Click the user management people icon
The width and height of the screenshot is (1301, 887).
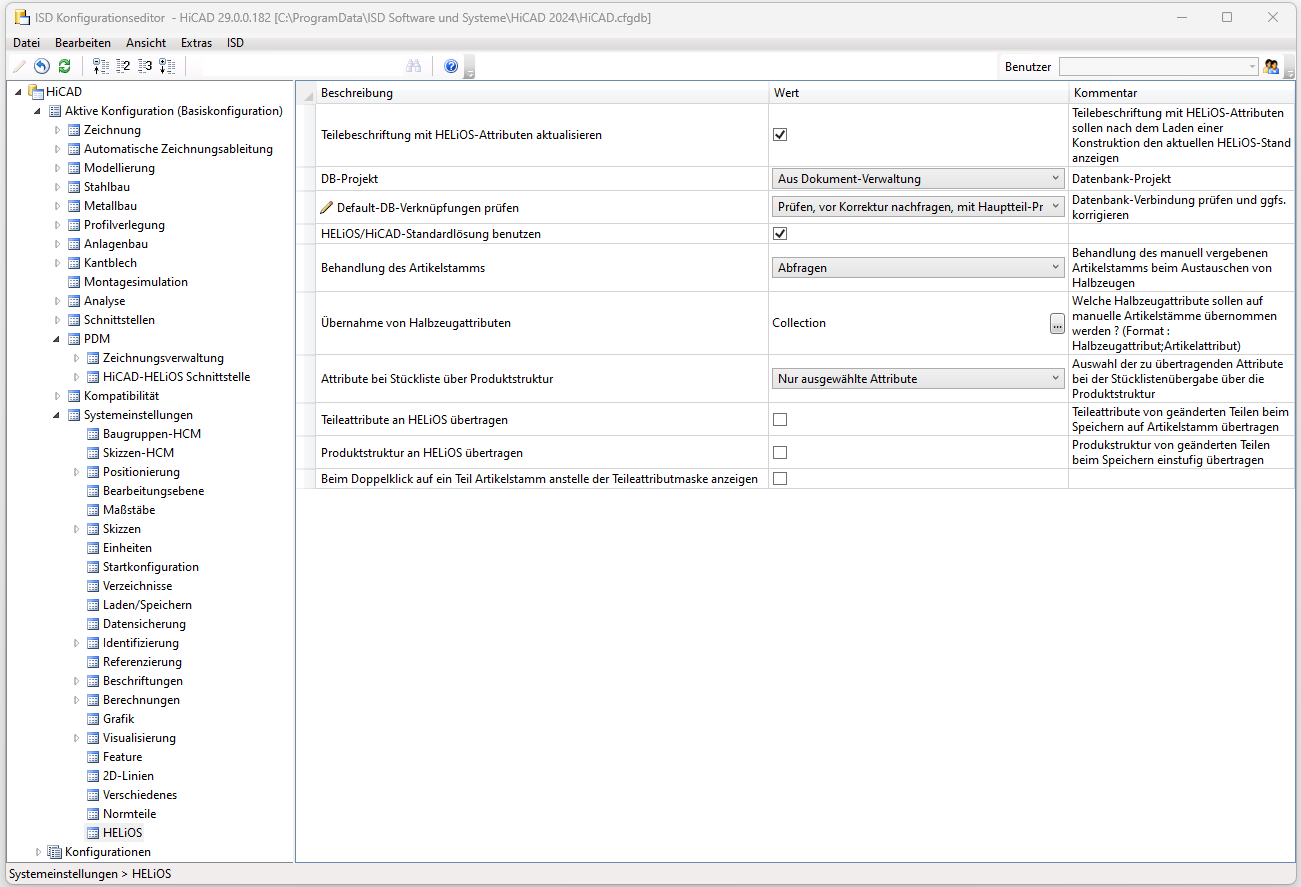click(x=1271, y=66)
